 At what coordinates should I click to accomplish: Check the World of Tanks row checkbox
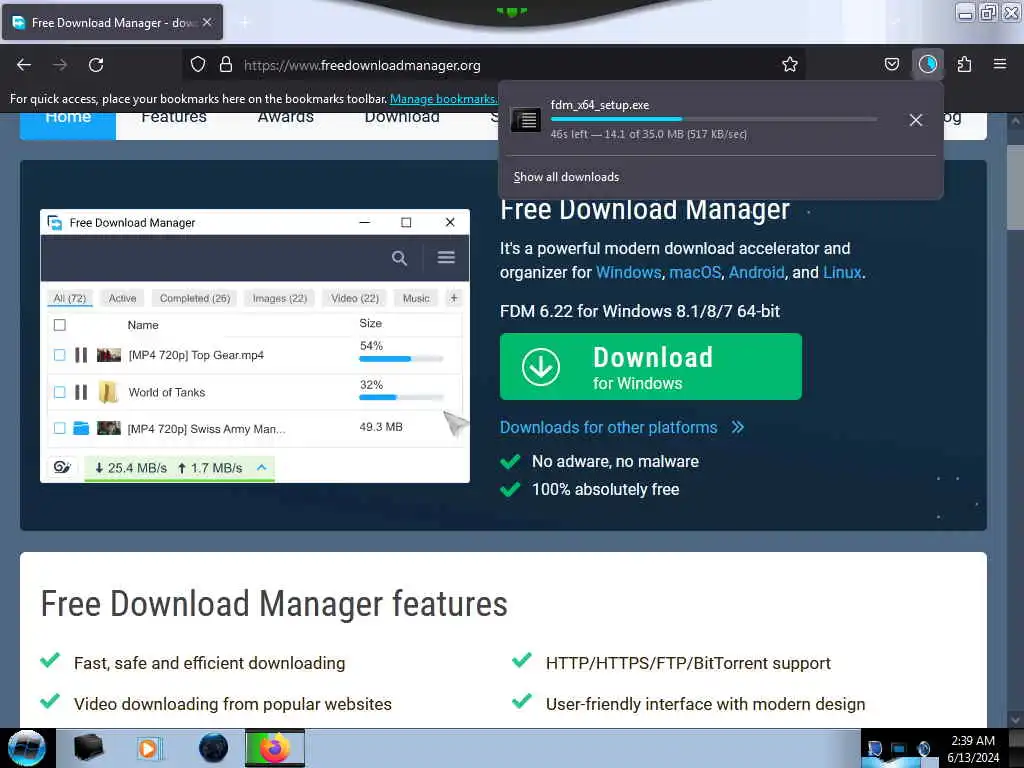59,392
